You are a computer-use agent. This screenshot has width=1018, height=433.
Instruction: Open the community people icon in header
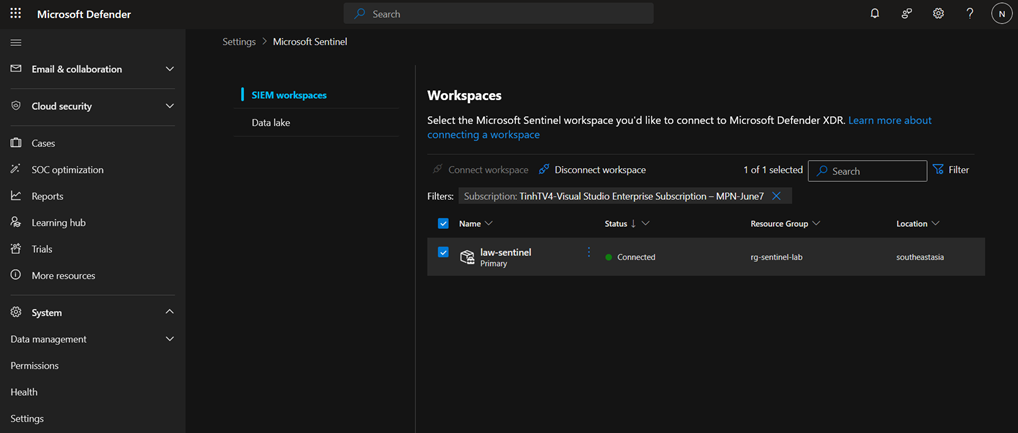pos(907,14)
